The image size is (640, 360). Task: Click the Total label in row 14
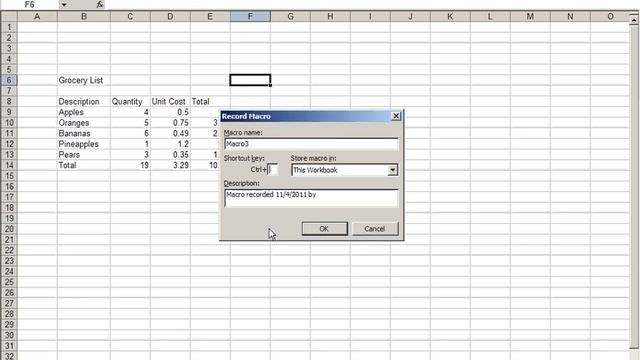pos(84,165)
